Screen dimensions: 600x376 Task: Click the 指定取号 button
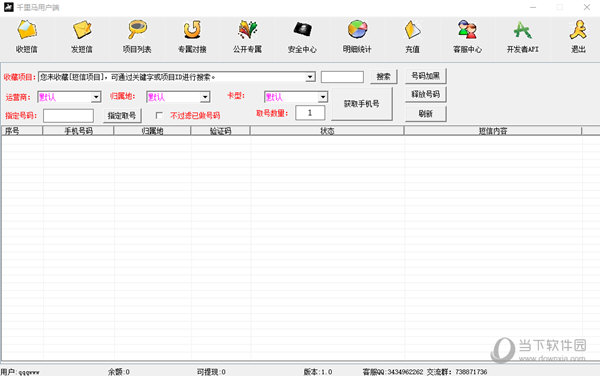(122, 116)
